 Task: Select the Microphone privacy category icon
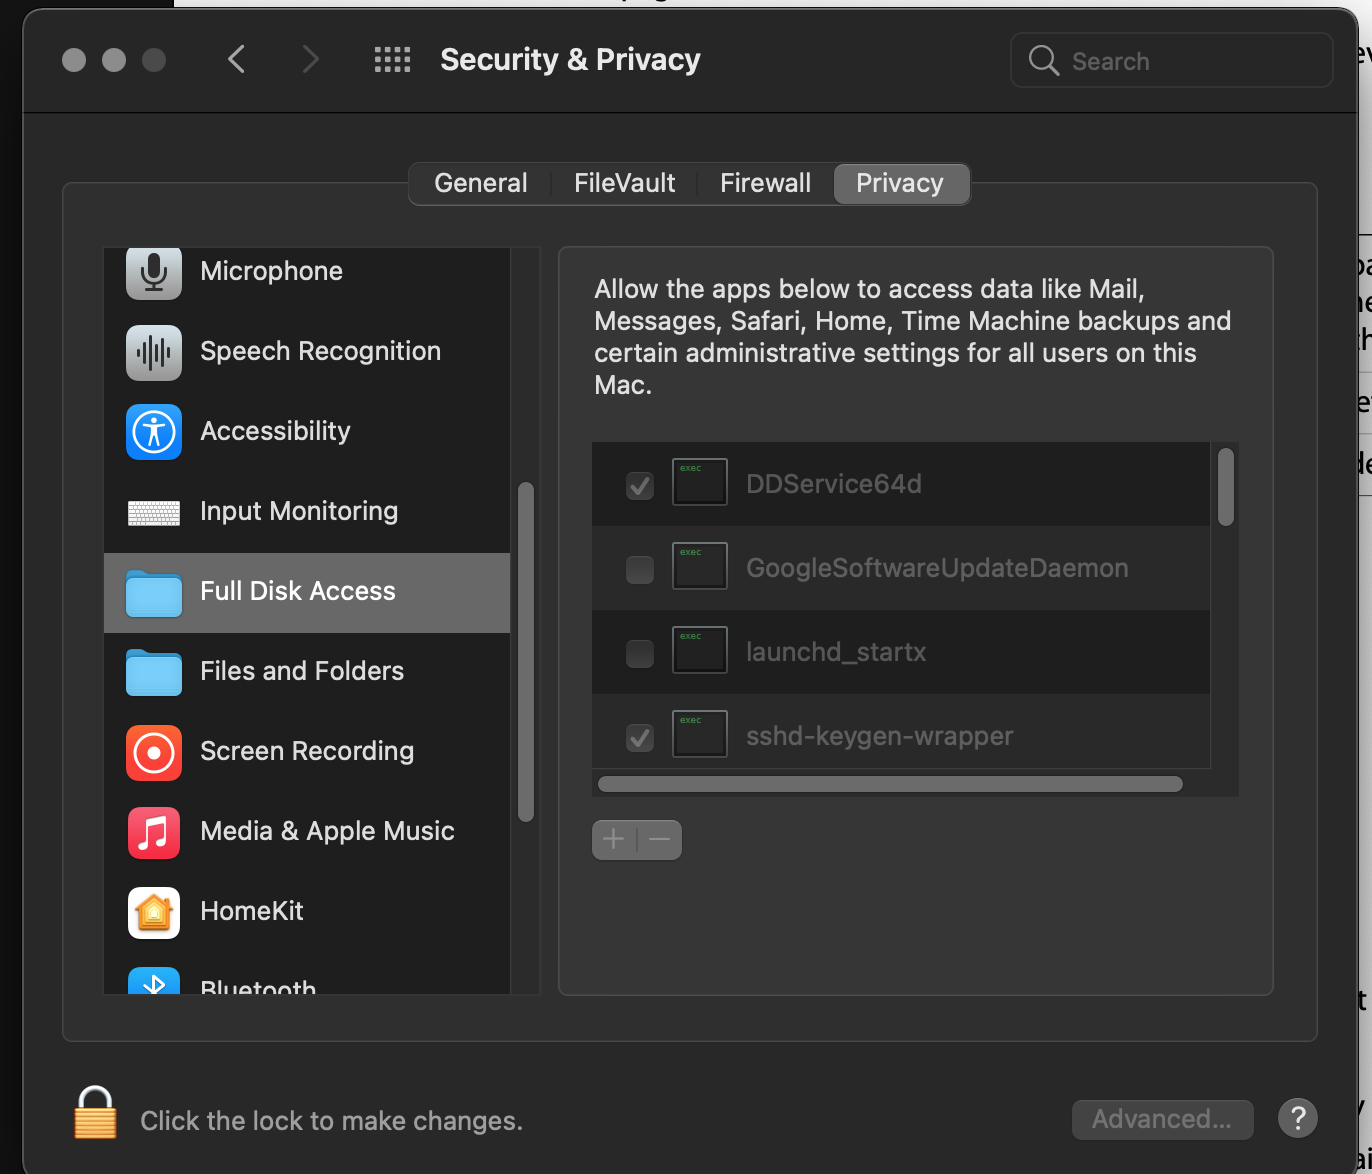pos(153,271)
